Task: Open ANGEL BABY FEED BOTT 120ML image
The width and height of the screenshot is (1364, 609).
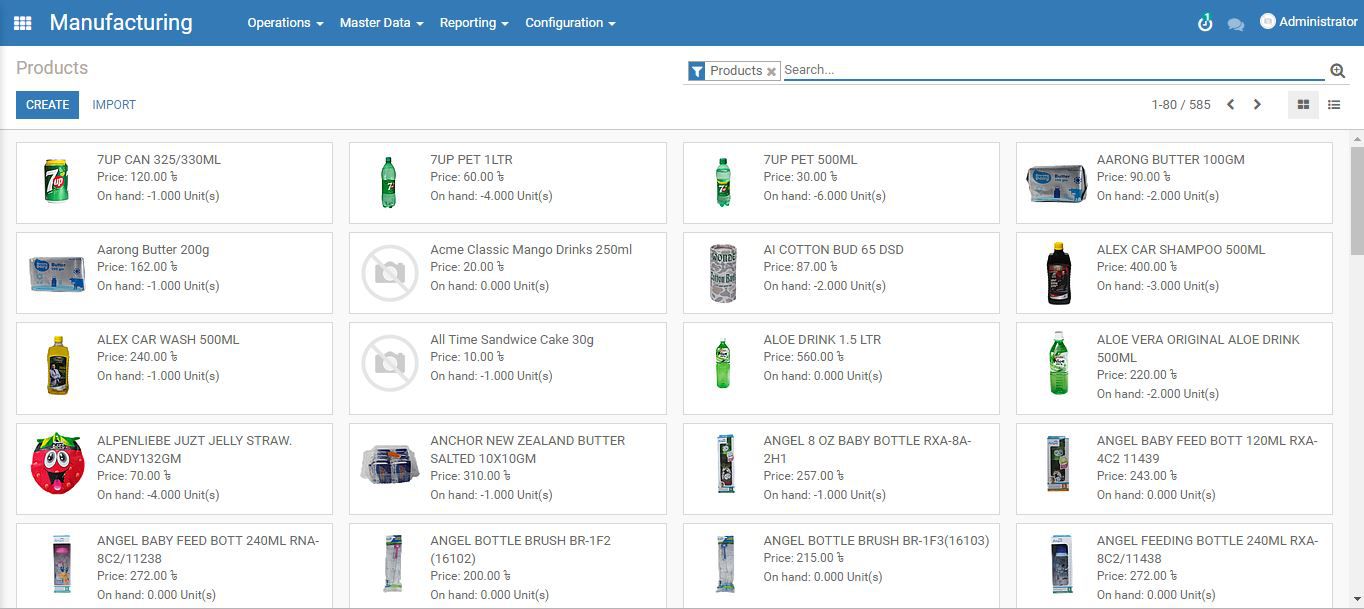Action: tap(1057, 464)
